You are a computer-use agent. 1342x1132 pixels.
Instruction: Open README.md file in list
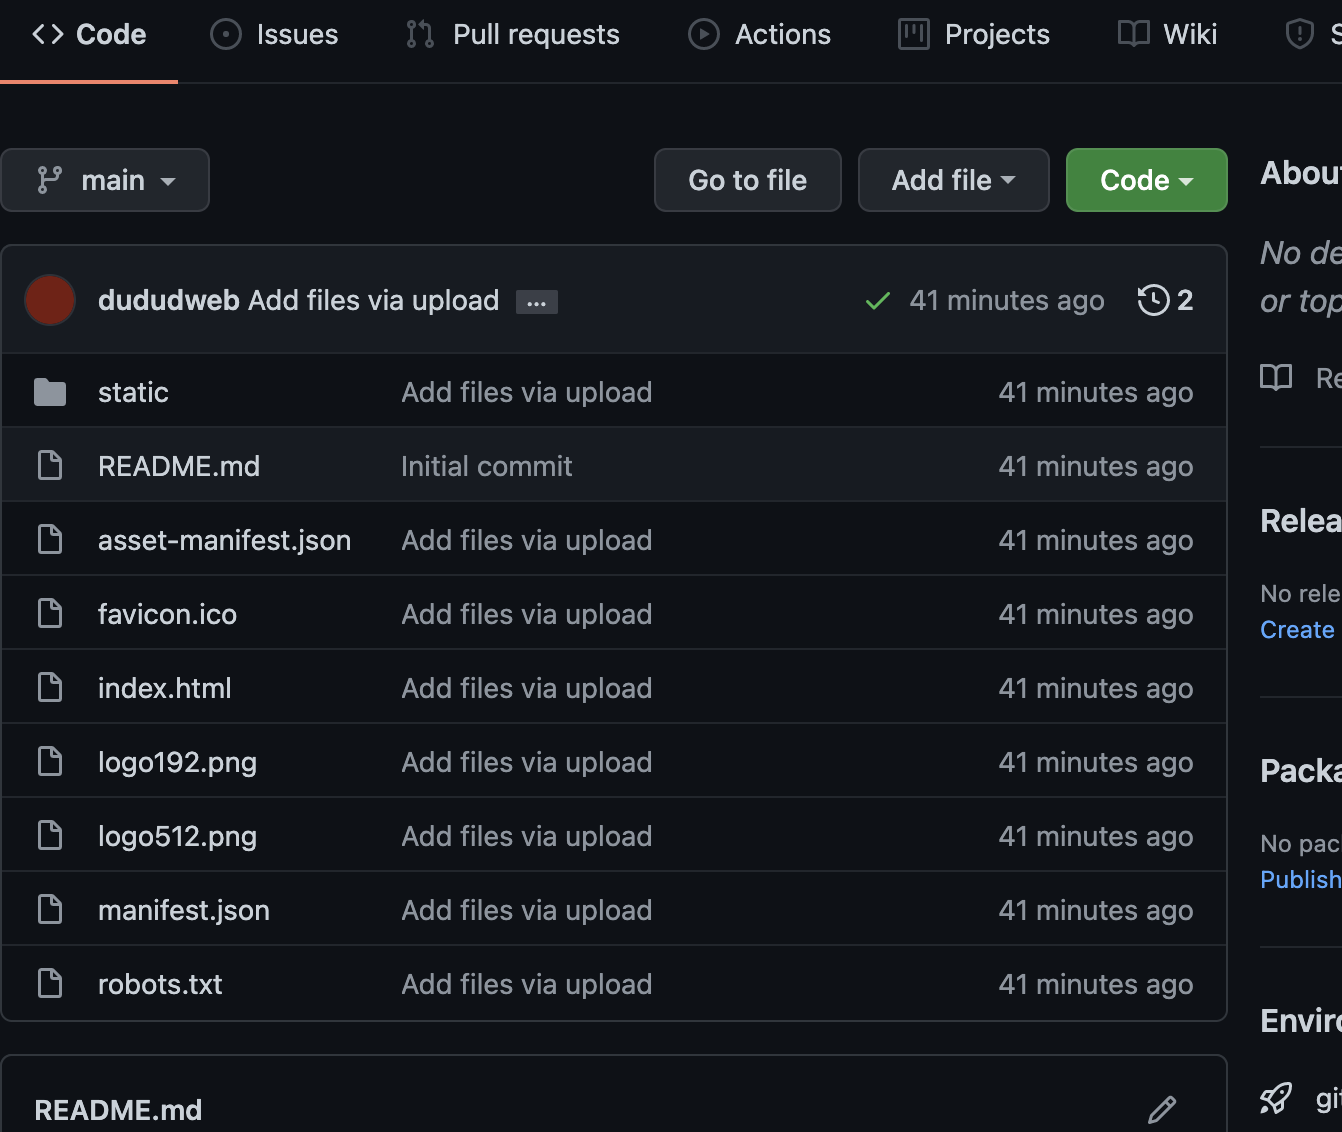[x=179, y=466]
